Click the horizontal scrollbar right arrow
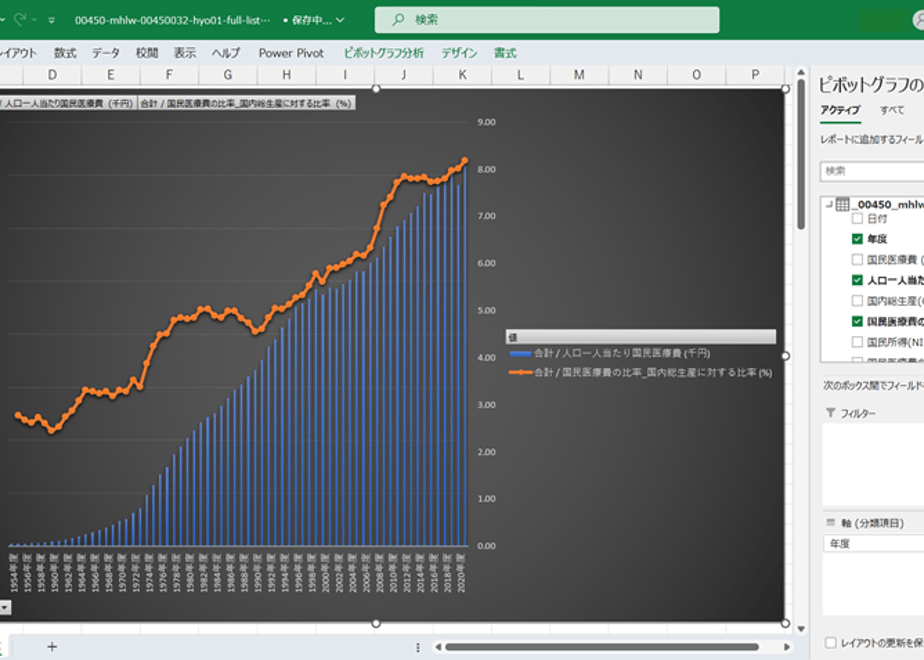Screen dimensions: 924x660 (787, 647)
